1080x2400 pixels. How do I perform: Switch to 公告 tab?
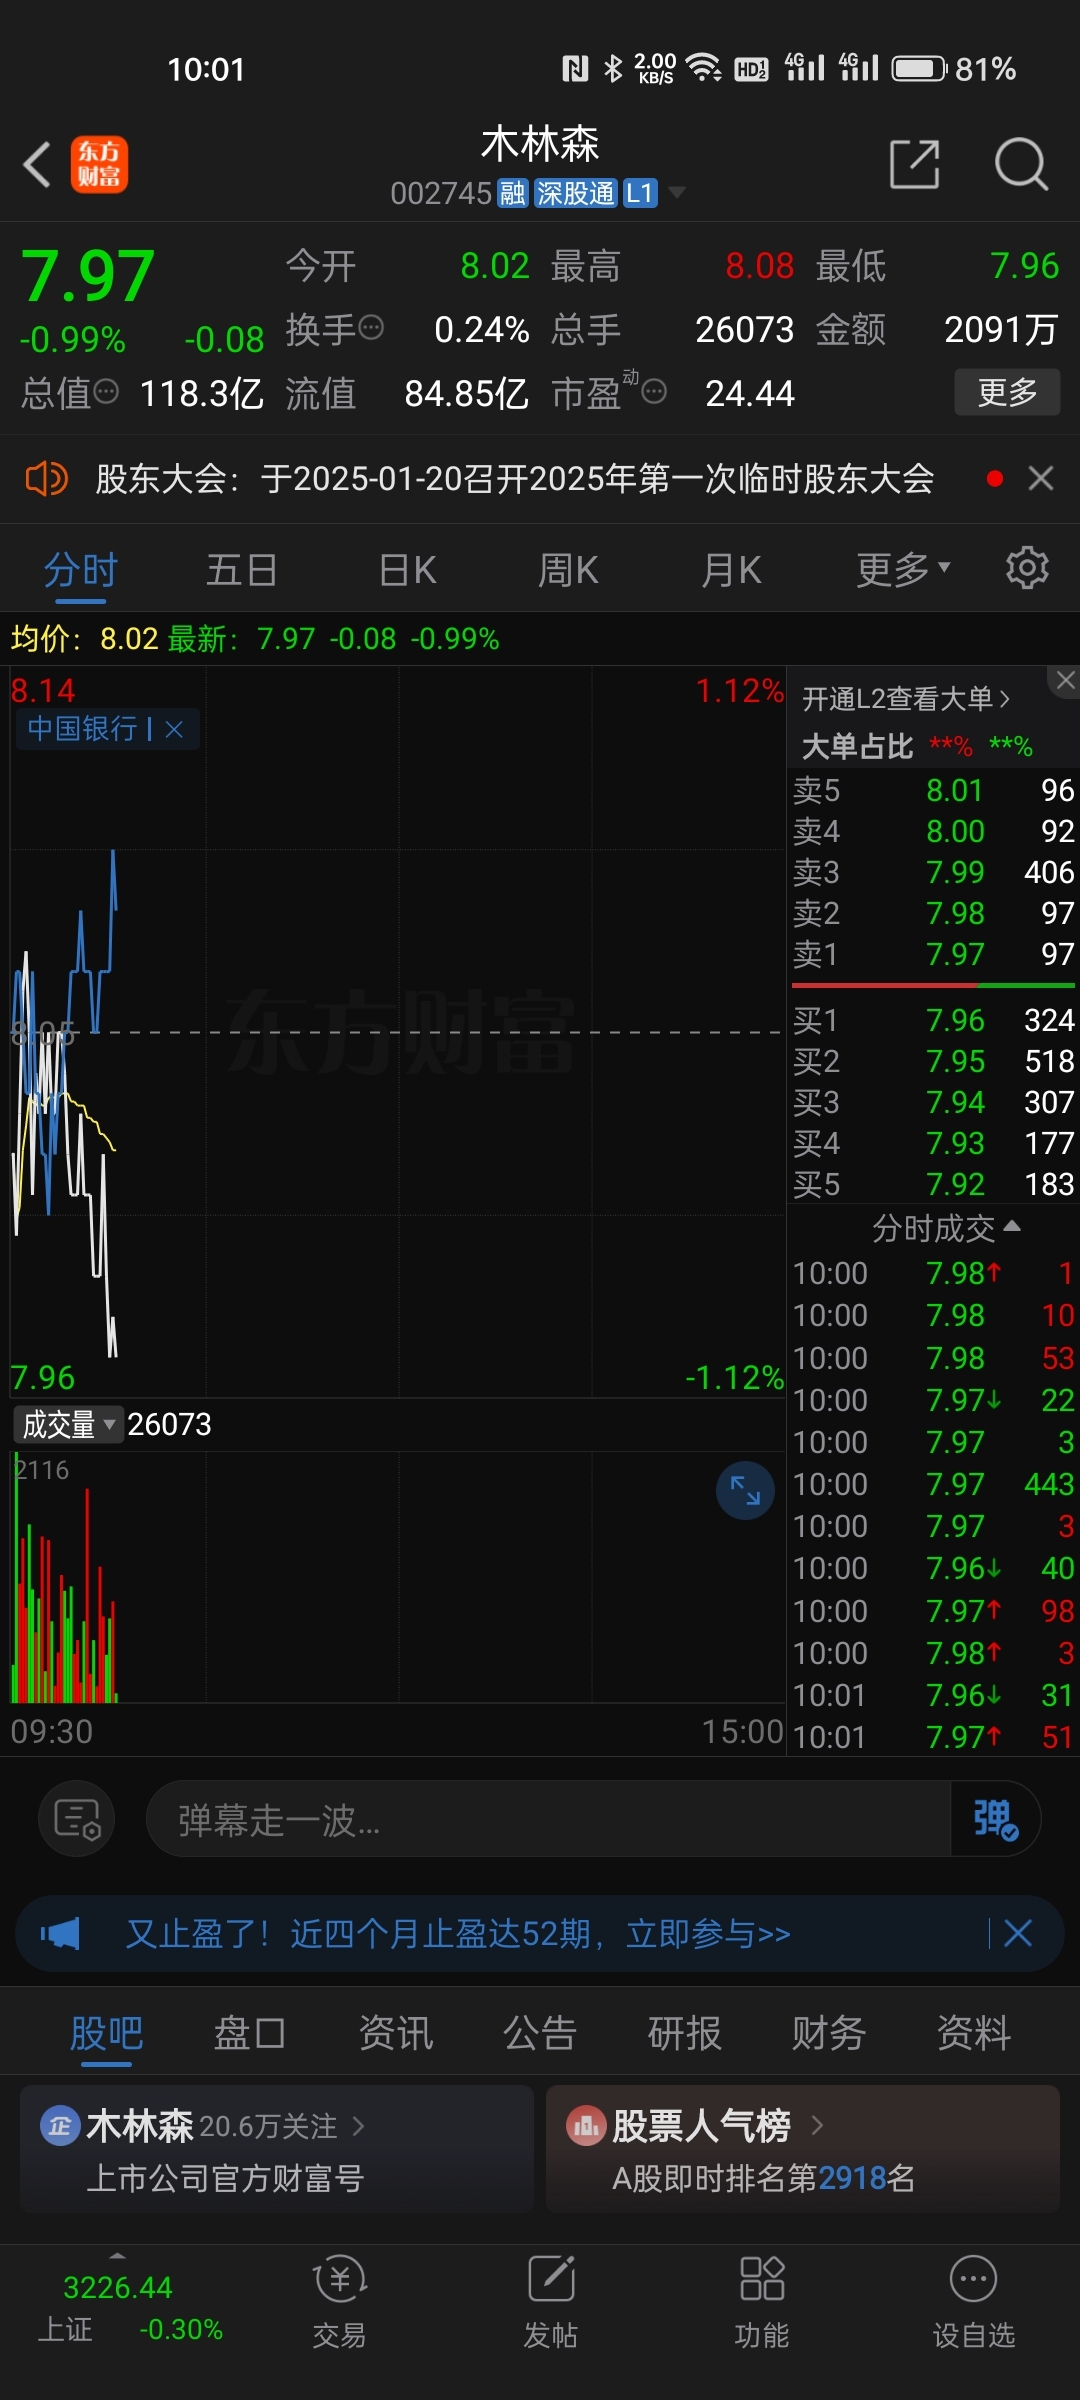(x=540, y=2034)
